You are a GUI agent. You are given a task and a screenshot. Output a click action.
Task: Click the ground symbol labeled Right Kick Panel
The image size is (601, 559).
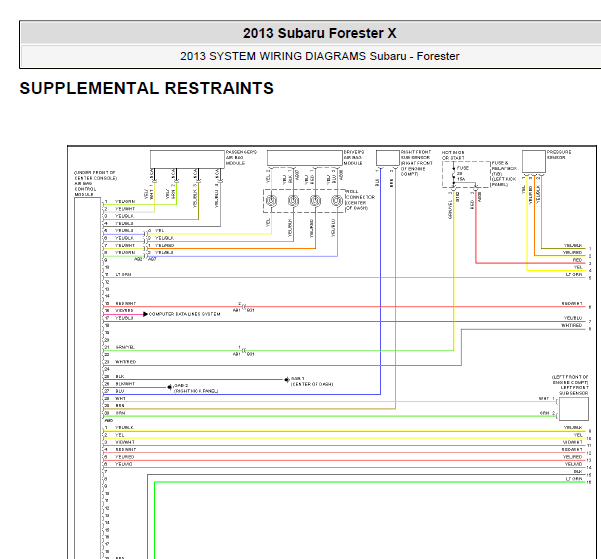coord(170,387)
